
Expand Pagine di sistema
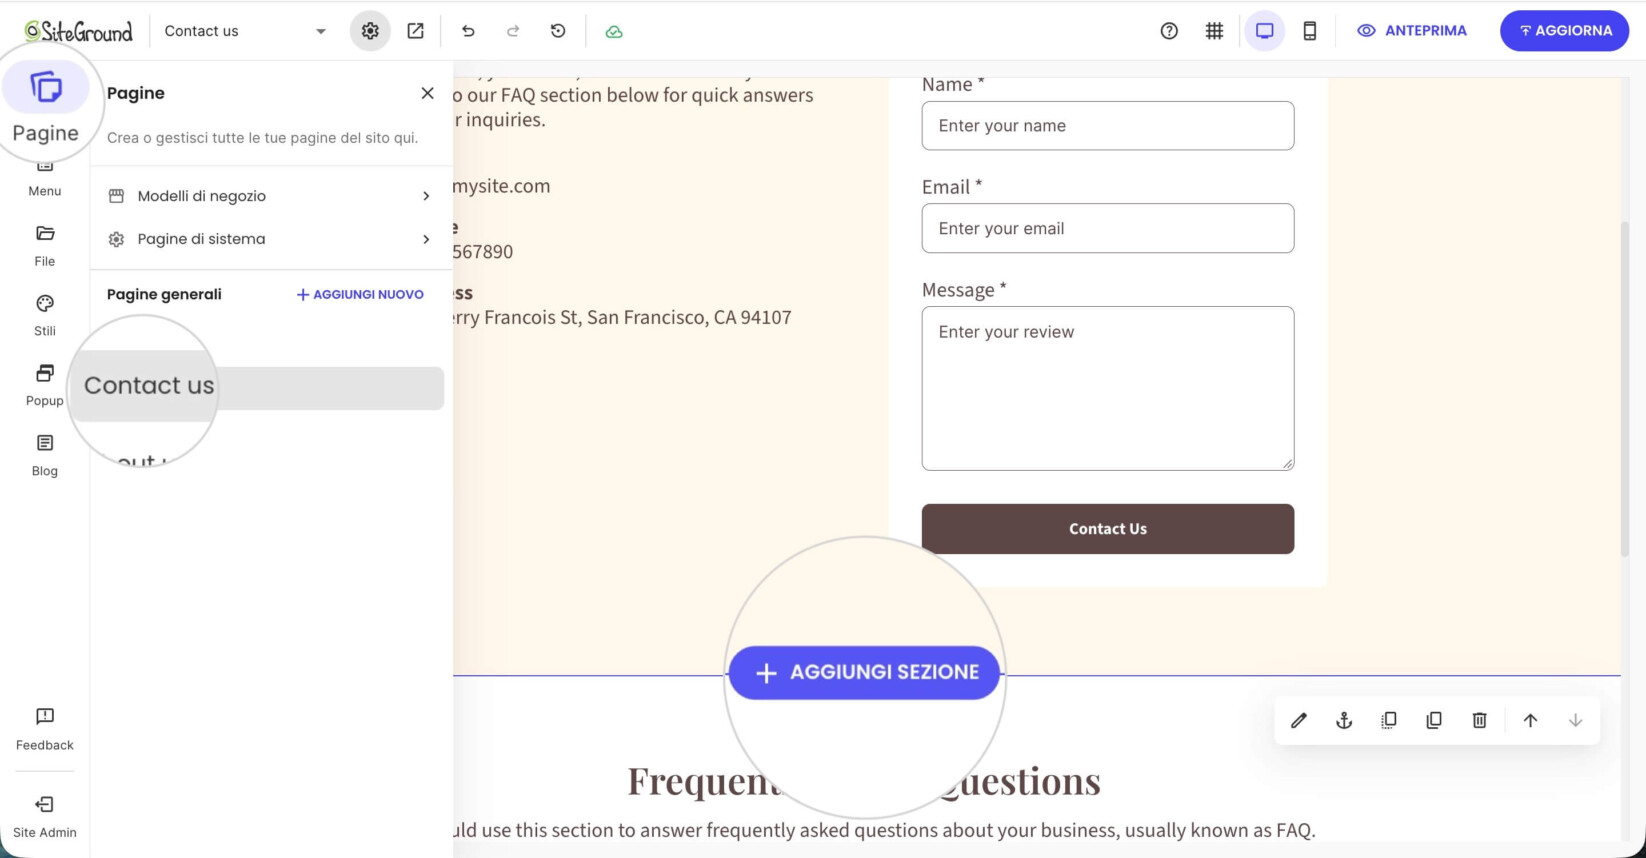[271, 239]
